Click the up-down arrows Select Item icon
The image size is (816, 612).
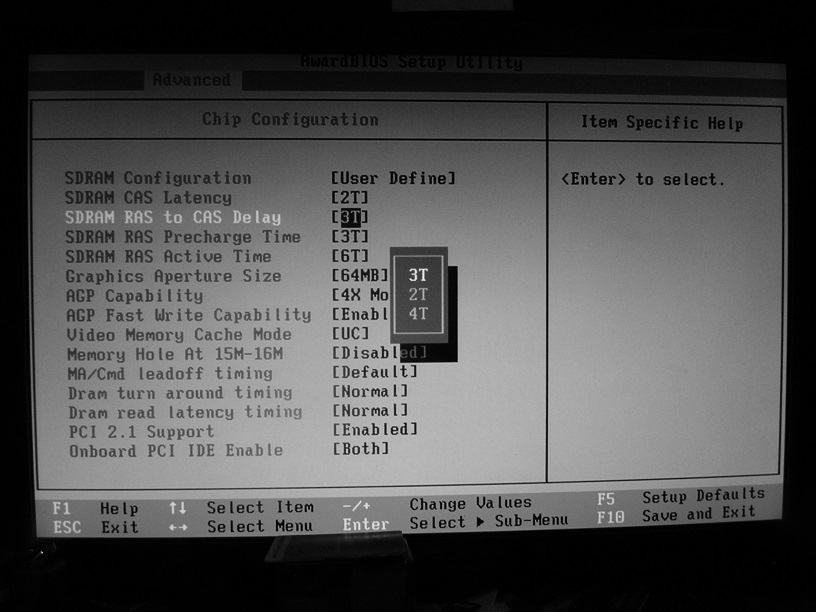(x=177, y=508)
